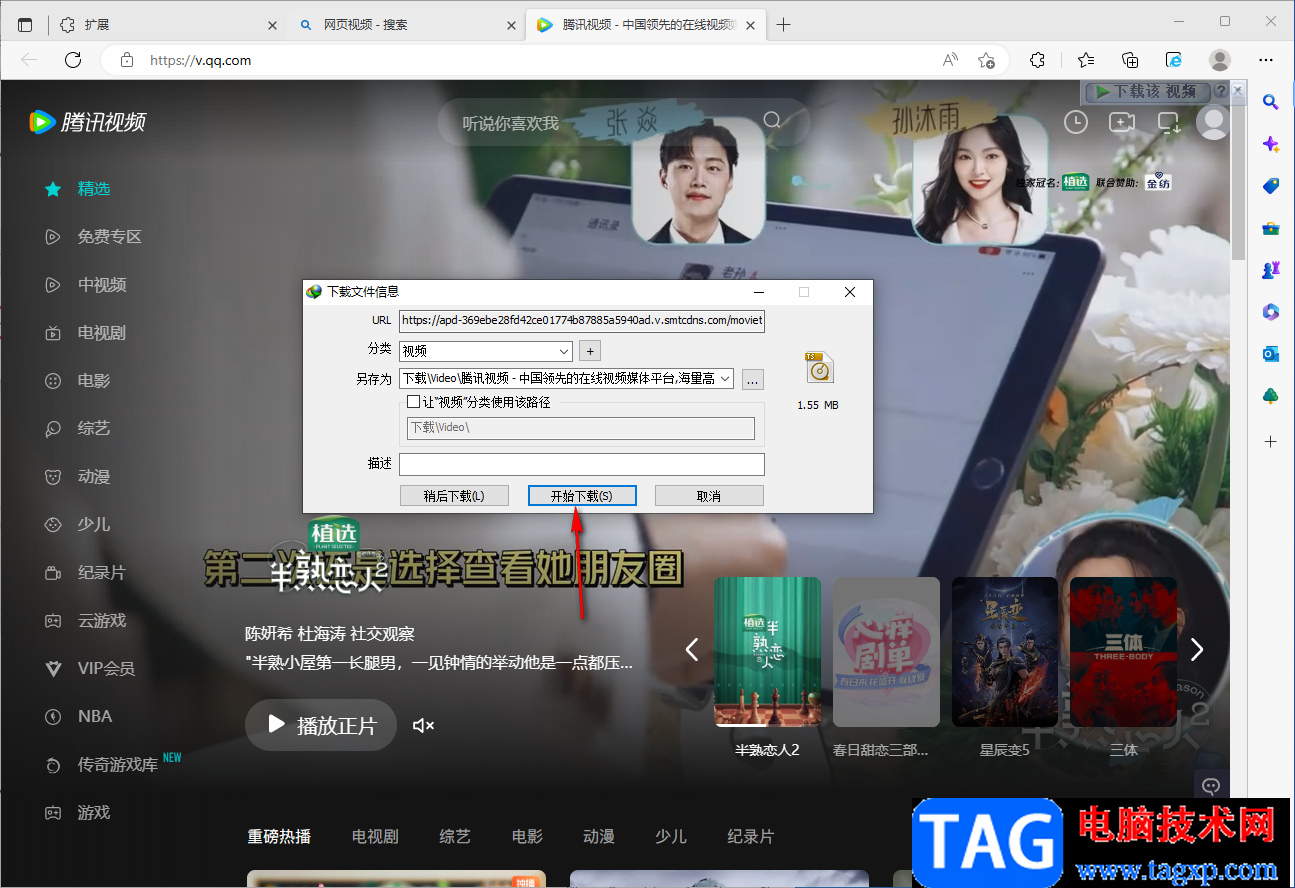This screenshot has width=1295, height=888.
Task: Open the browser Settings and more menu
Action: pyautogui.click(x=1266, y=60)
